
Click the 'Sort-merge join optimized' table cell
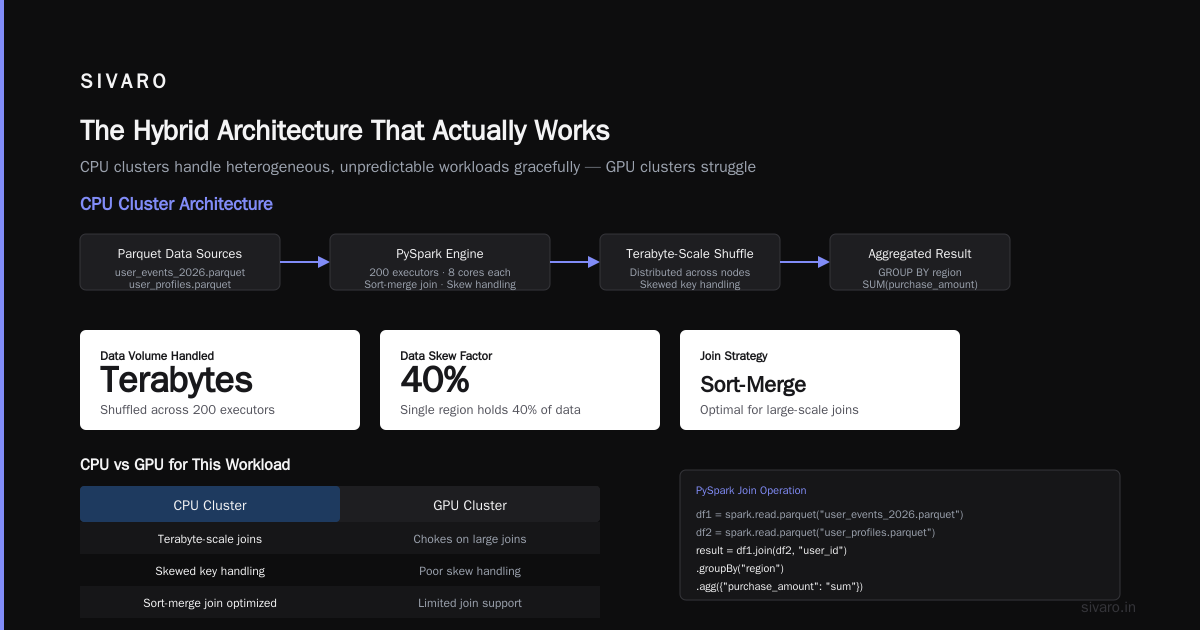coord(210,603)
